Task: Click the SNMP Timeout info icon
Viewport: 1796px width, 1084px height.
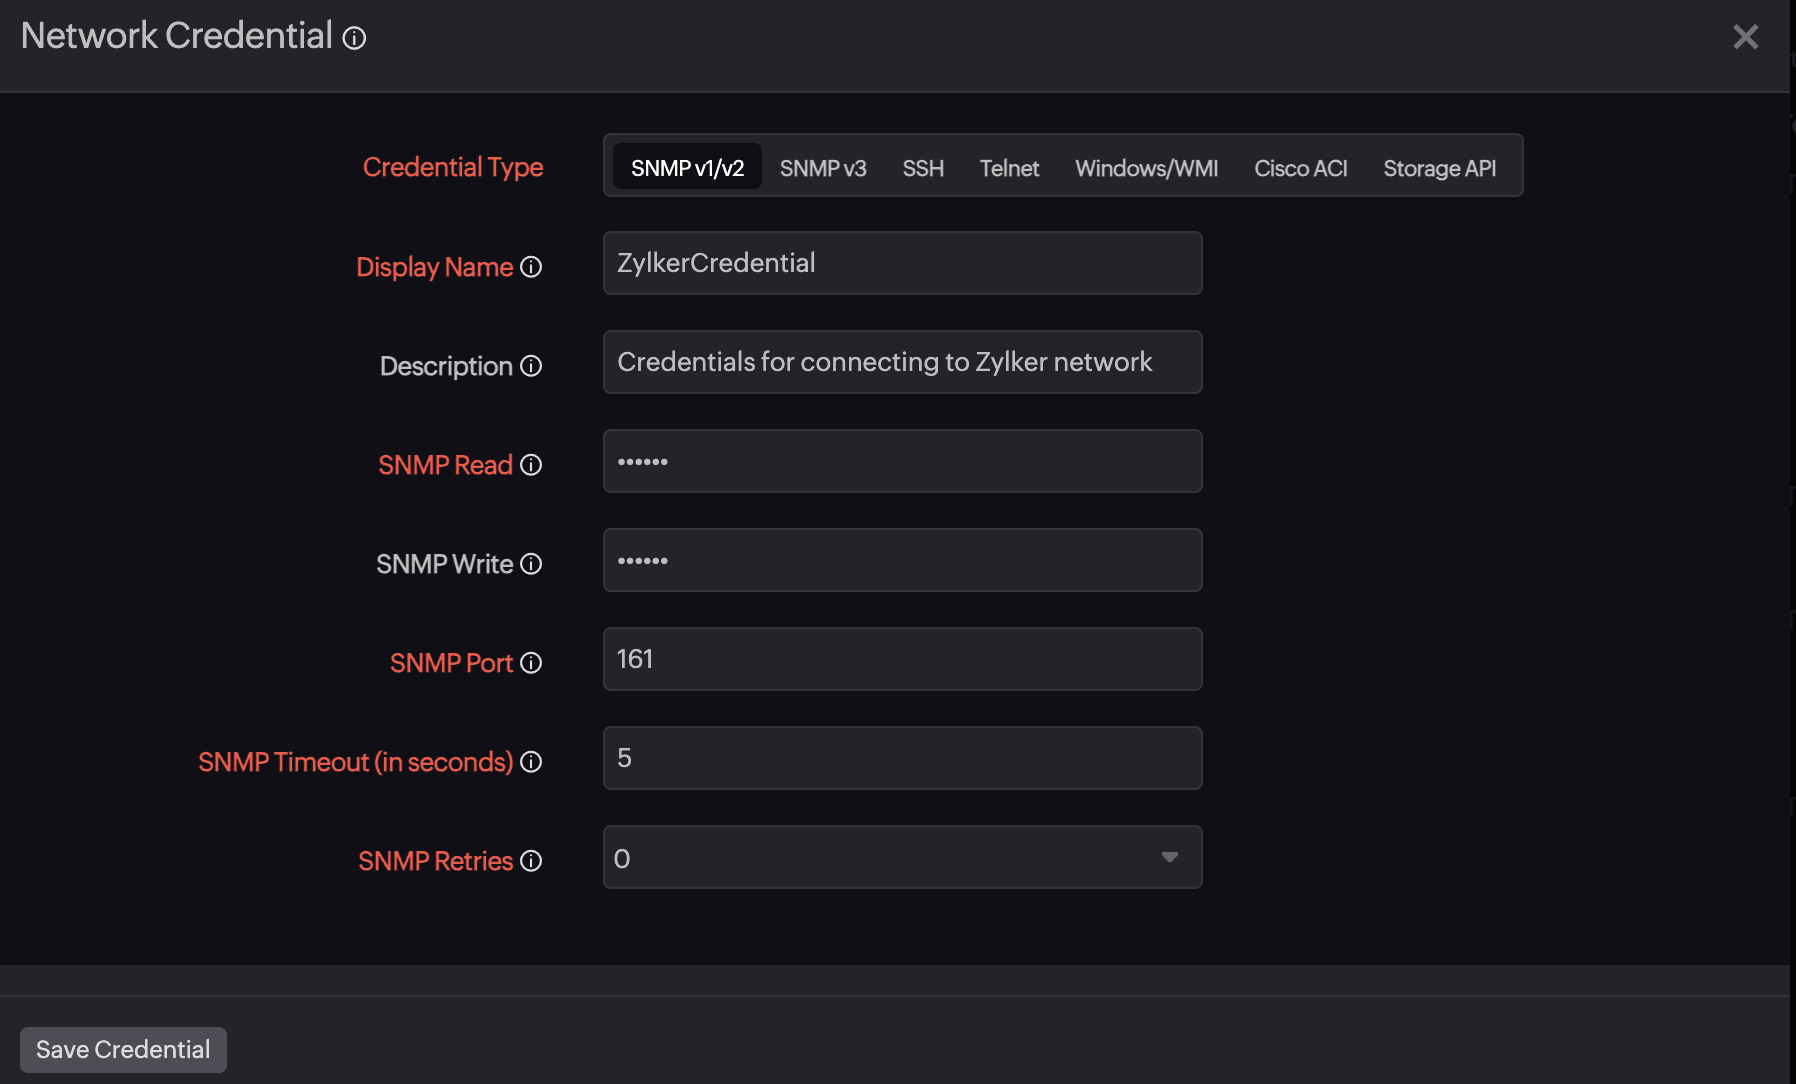Action: (529, 762)
